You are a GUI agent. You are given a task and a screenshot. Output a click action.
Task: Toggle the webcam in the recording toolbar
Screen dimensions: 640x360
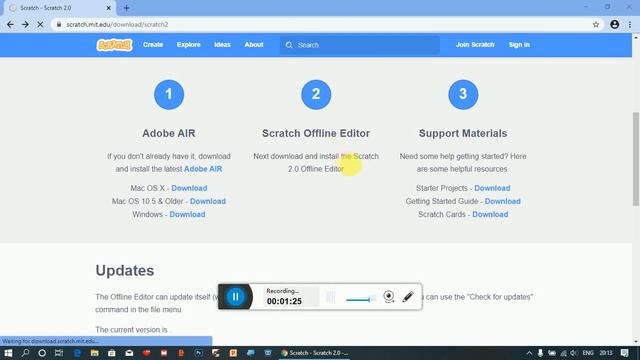389,297
